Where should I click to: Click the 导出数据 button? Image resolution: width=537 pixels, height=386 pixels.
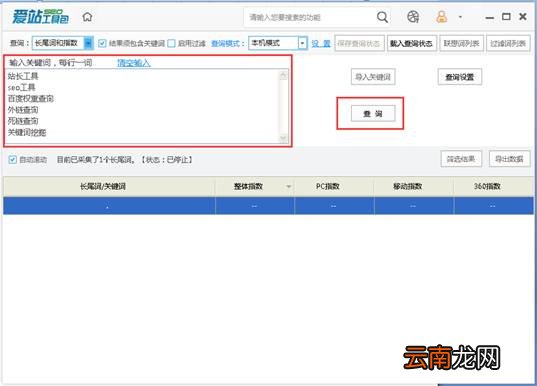coord(509,159)
